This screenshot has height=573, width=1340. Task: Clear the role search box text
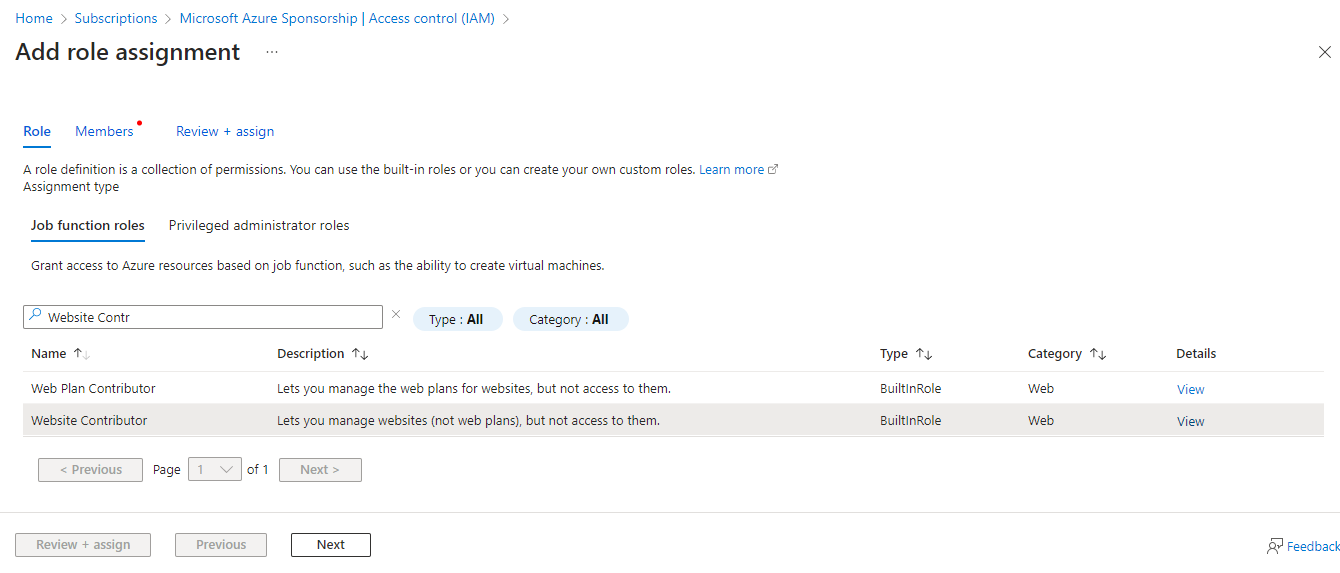[396, 314]
